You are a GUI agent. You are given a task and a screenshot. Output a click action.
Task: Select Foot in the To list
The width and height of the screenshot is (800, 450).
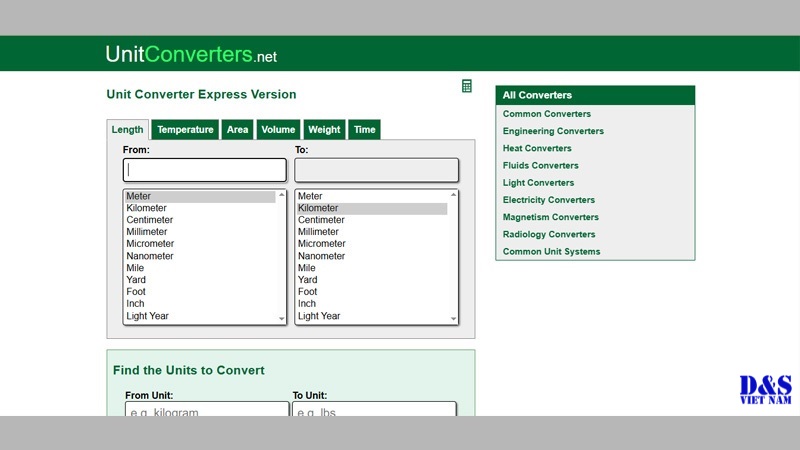click(x=372, y=292)
